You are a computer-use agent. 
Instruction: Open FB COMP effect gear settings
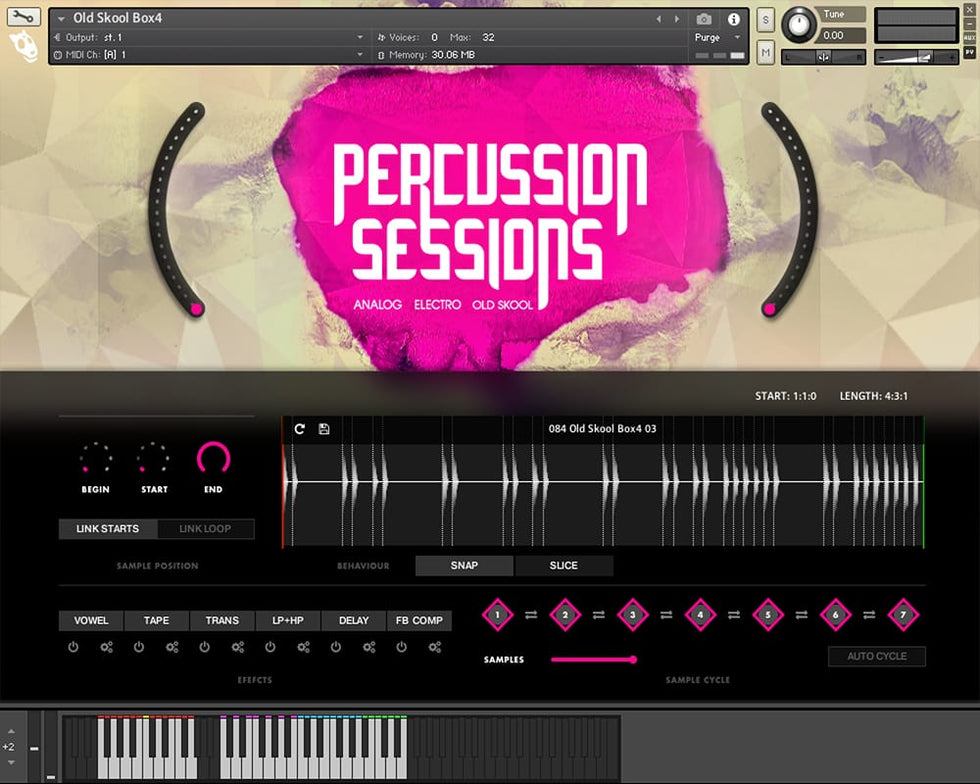[x=435, y=647]
